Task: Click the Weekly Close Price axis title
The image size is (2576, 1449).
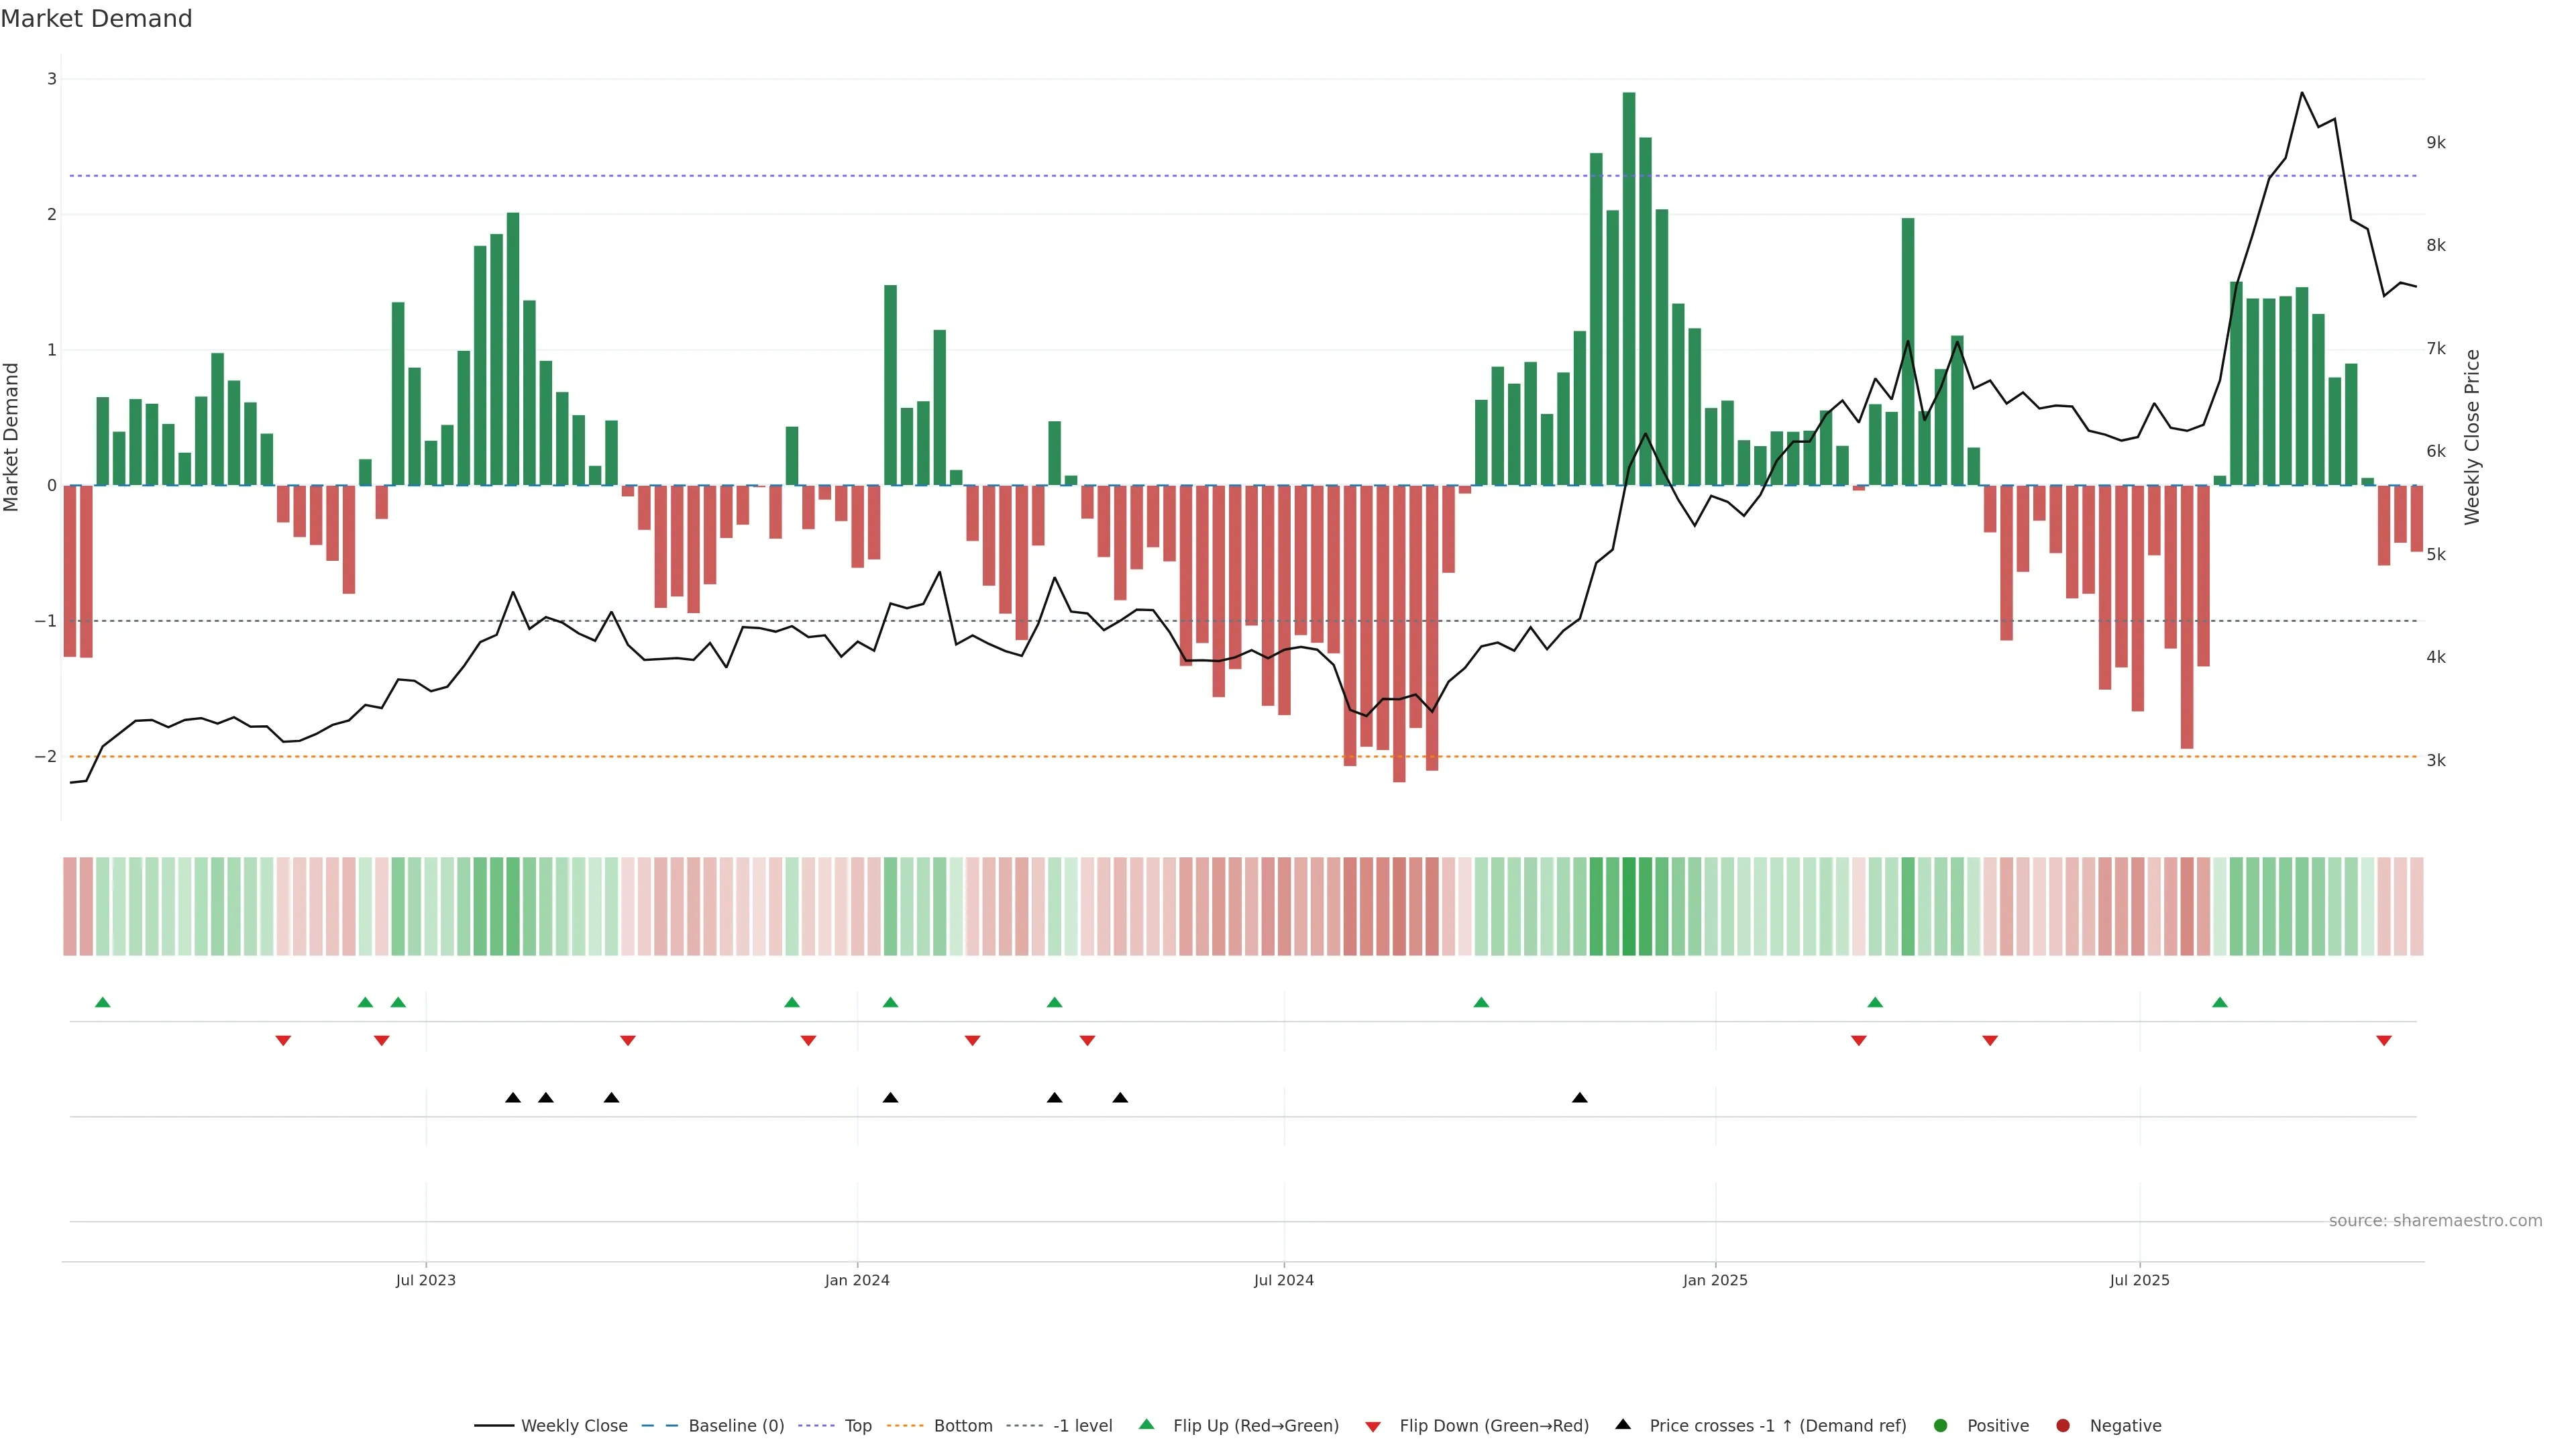Action: pyautogui.click(x=2472, y=437)
